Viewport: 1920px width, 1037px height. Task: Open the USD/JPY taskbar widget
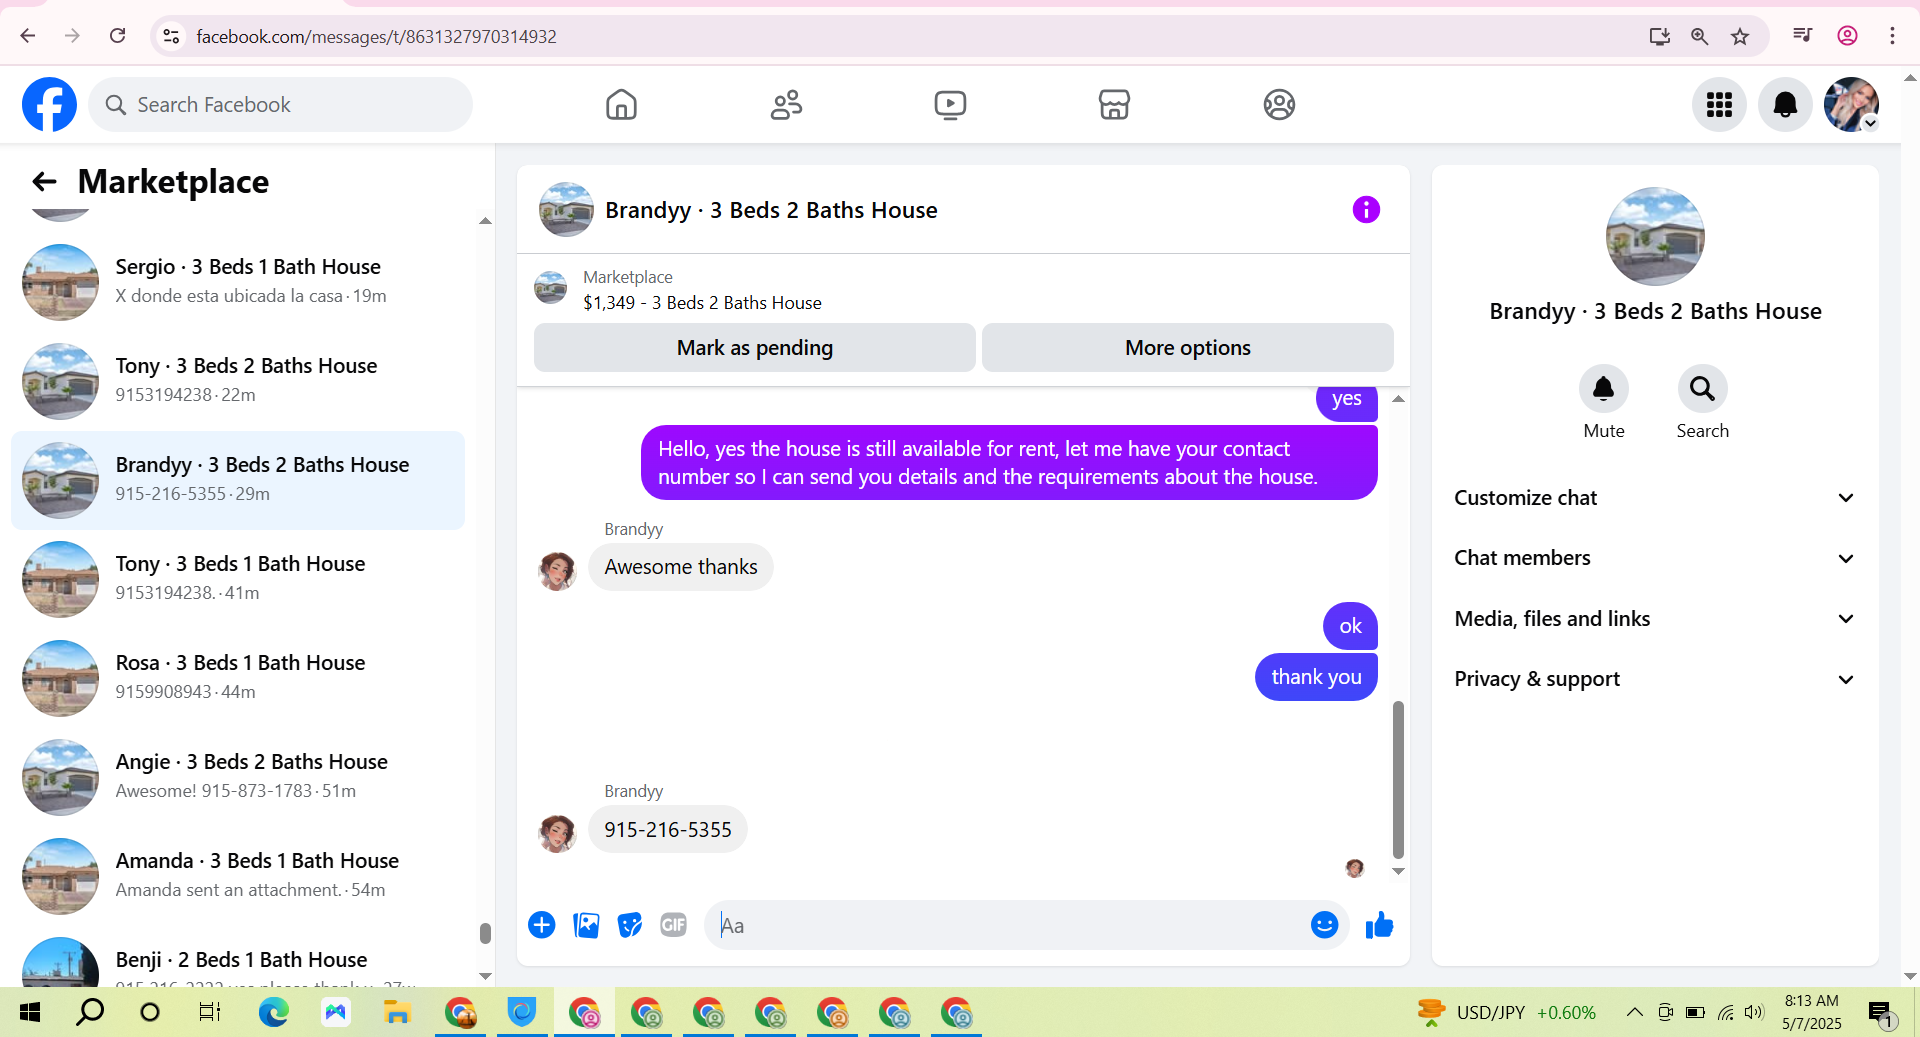click(1507, 1012)
